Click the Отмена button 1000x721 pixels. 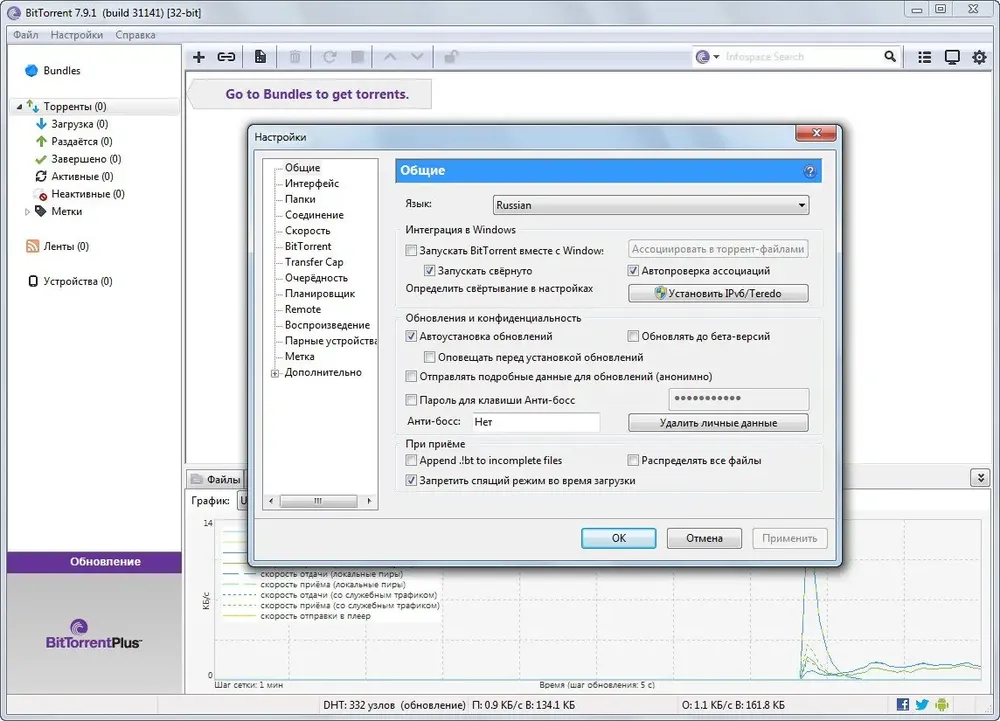click(x=704, y=538)
